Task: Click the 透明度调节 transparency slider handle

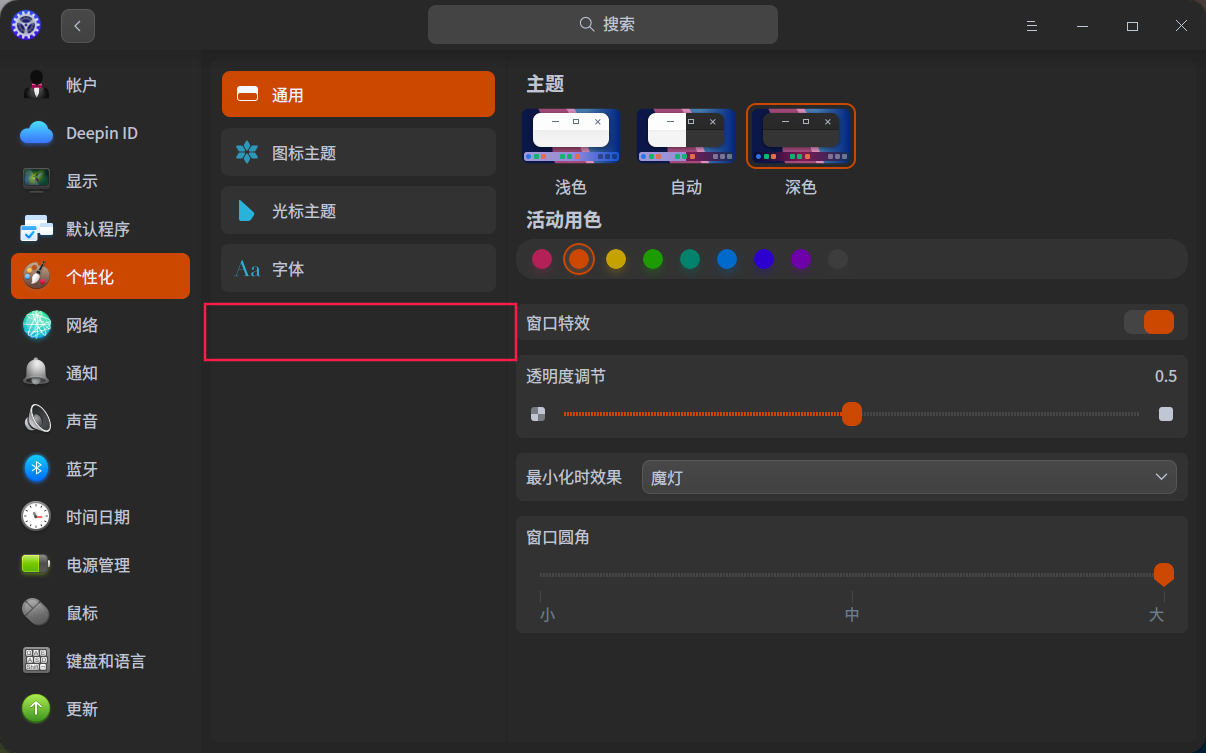Action: 852,414
